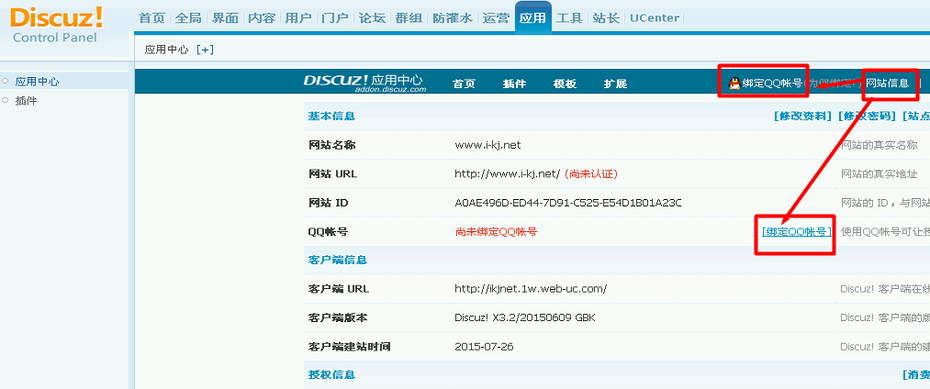
Task: Go to app center 插件 tab
Action: (x=514, y=84)
